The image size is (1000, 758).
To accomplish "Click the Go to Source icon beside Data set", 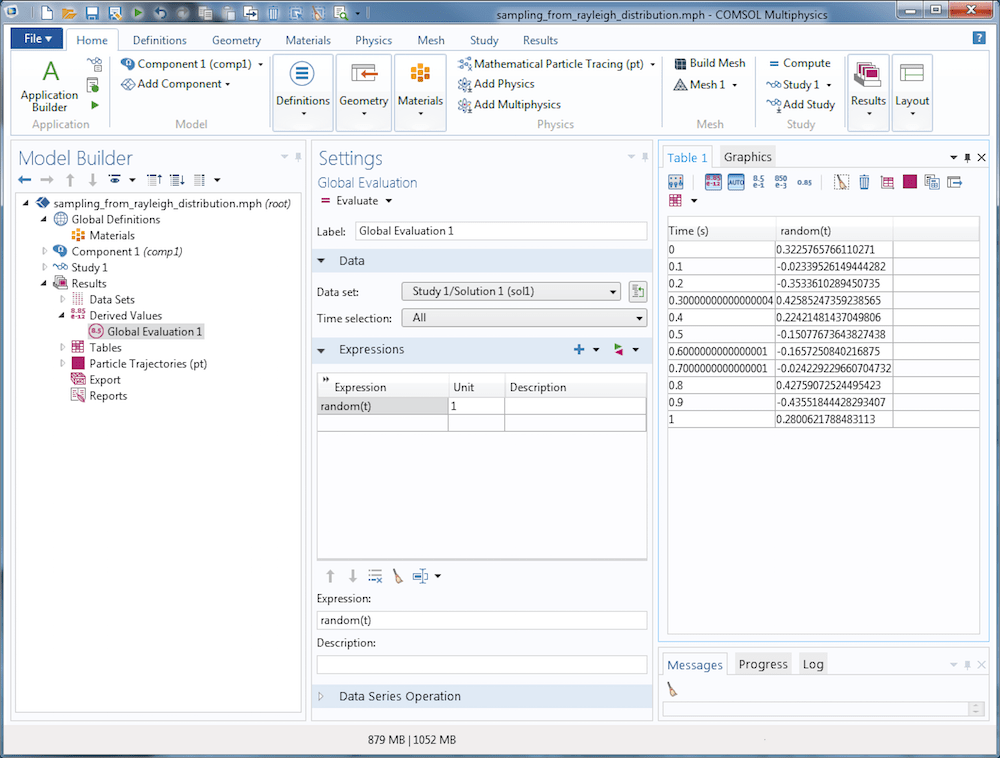I will click(637, 292).
